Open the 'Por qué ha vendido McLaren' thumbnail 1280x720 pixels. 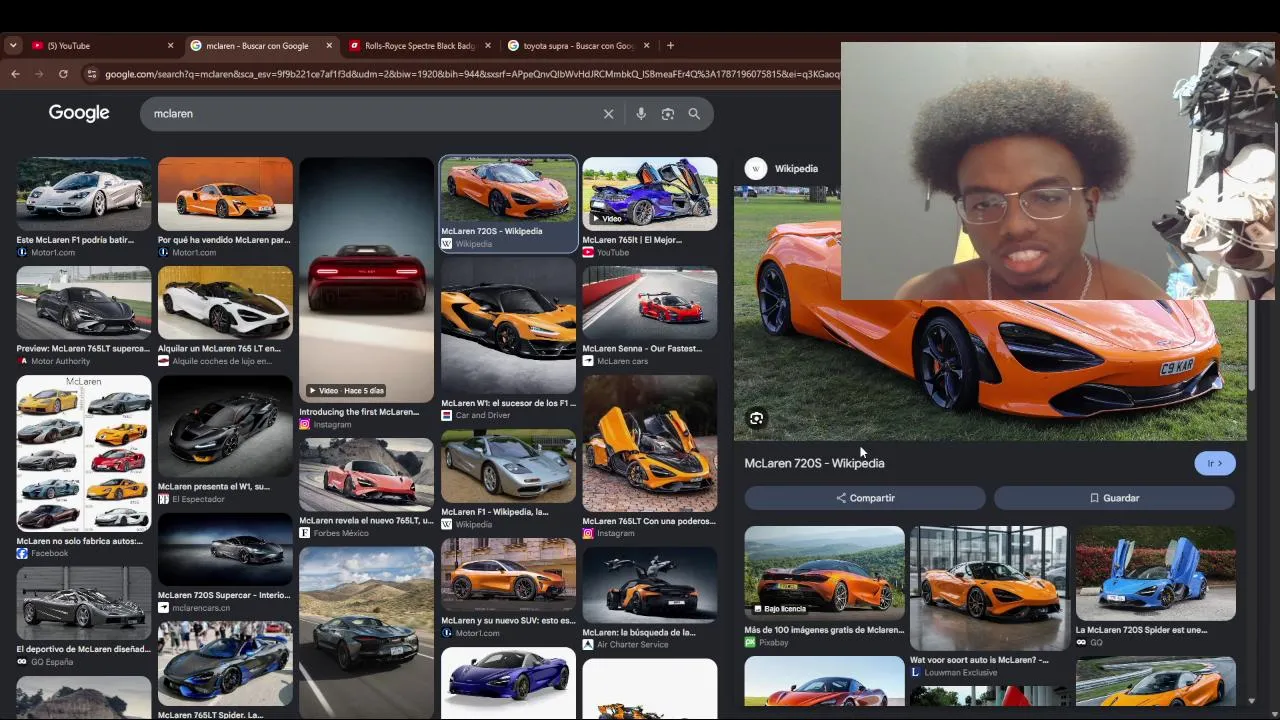pos(225,194)
